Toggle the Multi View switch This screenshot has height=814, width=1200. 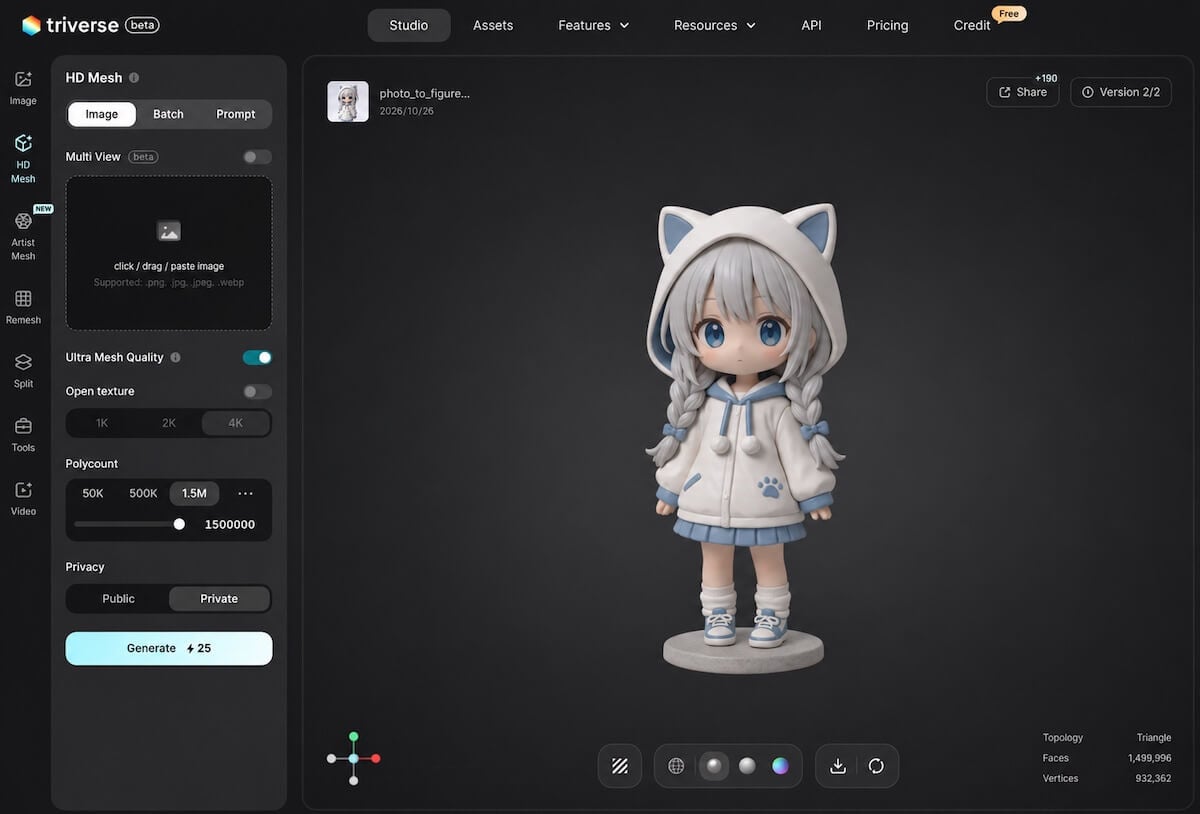[257, 157]
